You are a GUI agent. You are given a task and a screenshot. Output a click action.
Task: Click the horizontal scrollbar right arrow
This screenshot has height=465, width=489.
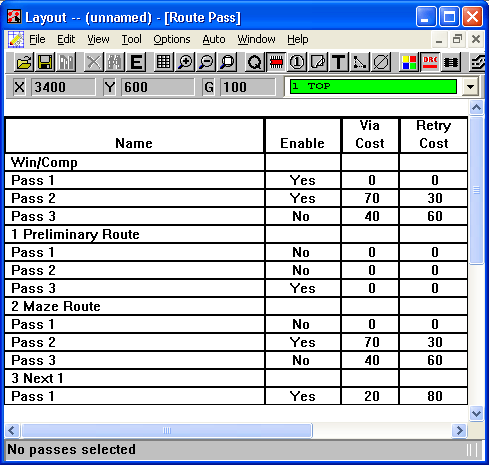(459, 430)
